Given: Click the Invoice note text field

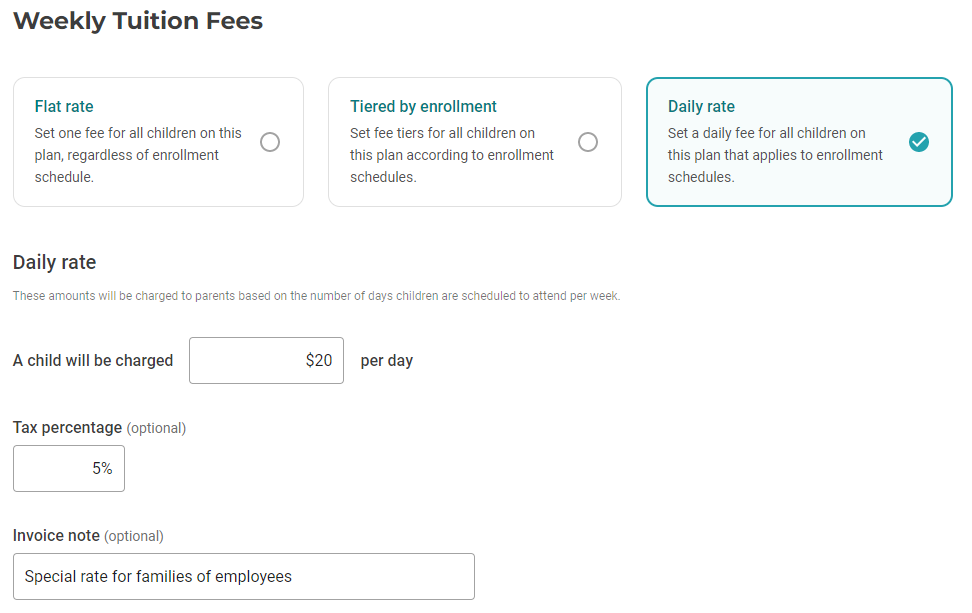Looking at the screenshot, I should [243, 576].
